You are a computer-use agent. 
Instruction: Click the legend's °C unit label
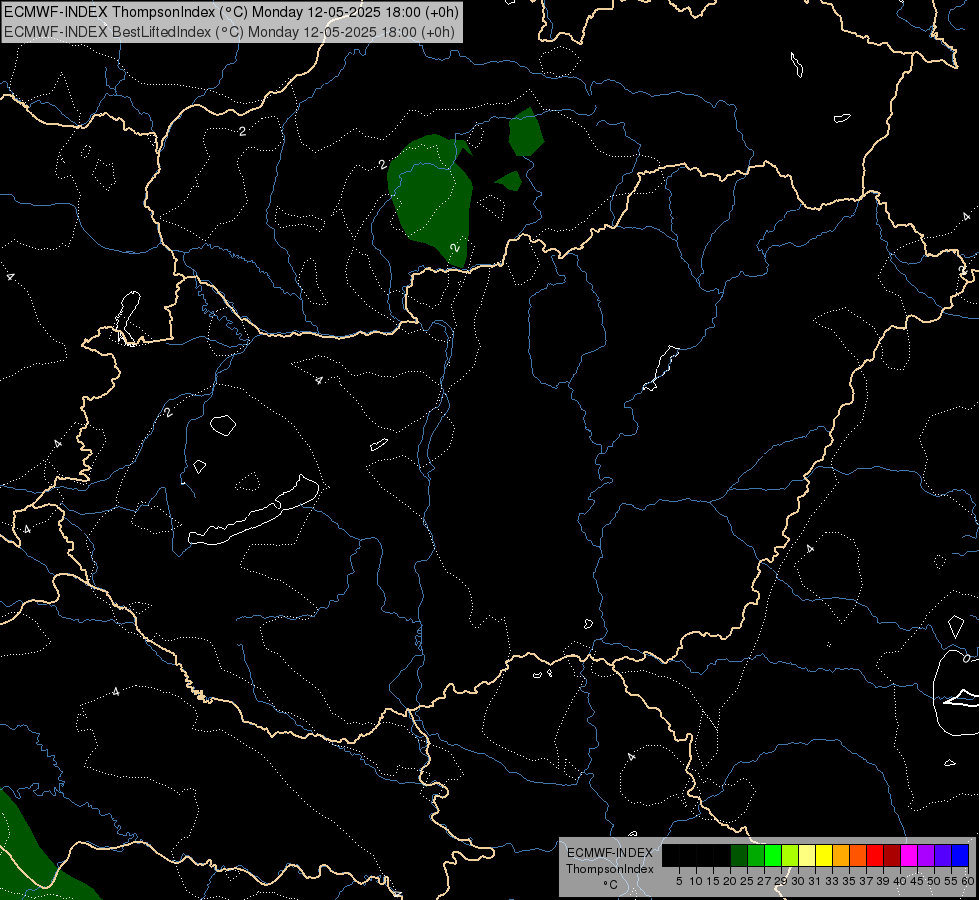pyautogui.click(x=610, y=885)
